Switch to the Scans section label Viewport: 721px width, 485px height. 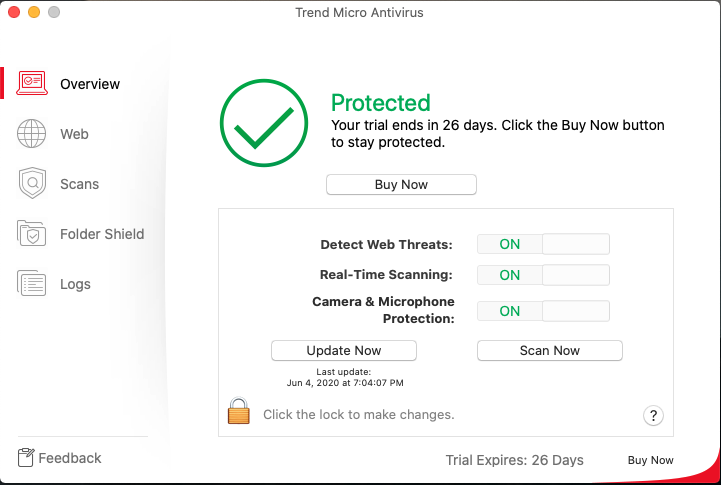point(79,184)
